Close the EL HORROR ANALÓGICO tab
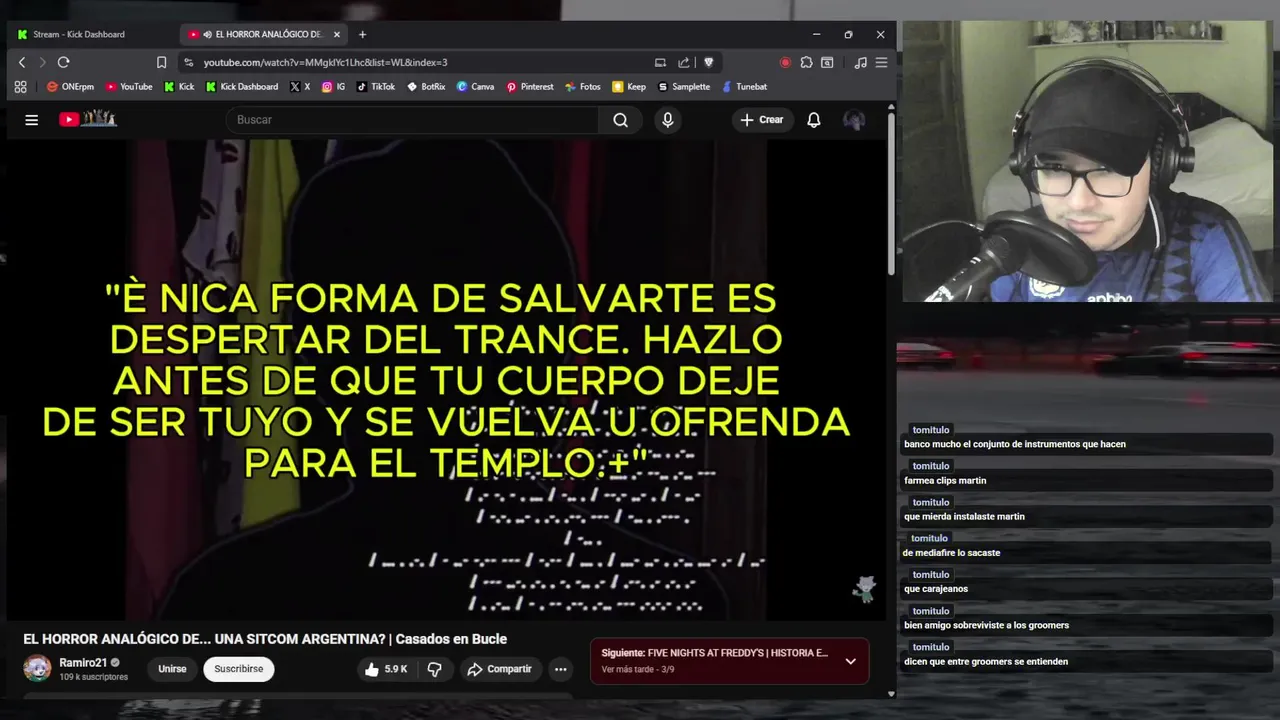The height and width of the screenshot is (720, 1280). pyautogui.click(x=337, y=34)
